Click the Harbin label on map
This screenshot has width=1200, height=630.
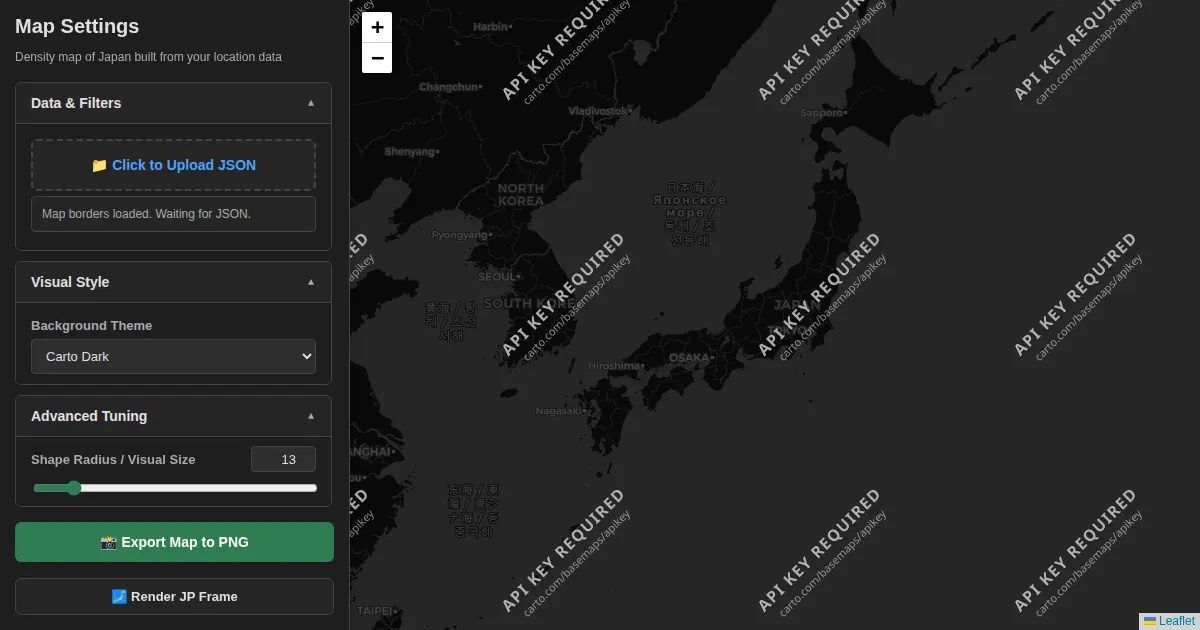[491, 27]
